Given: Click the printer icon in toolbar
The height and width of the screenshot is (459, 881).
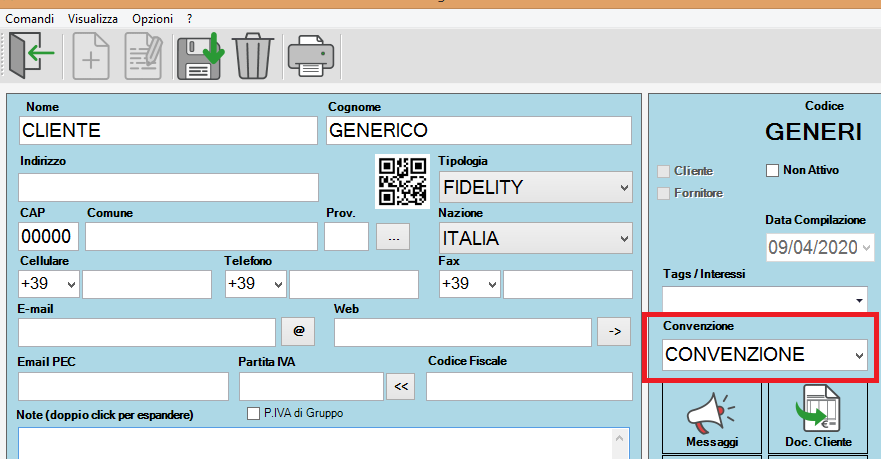Looking at the screenshot, I should pos(310,56).
